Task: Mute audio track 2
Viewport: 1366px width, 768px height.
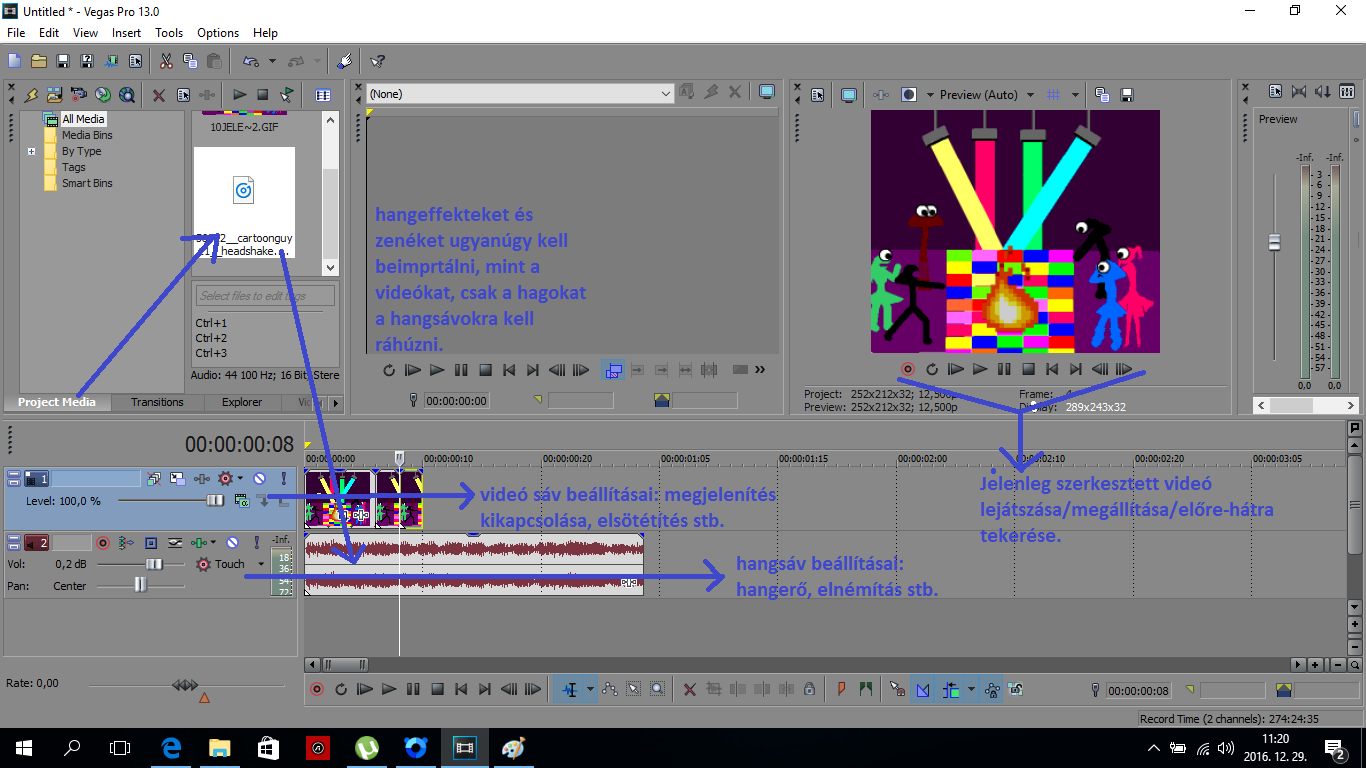Action: click(x=232, y=543)
